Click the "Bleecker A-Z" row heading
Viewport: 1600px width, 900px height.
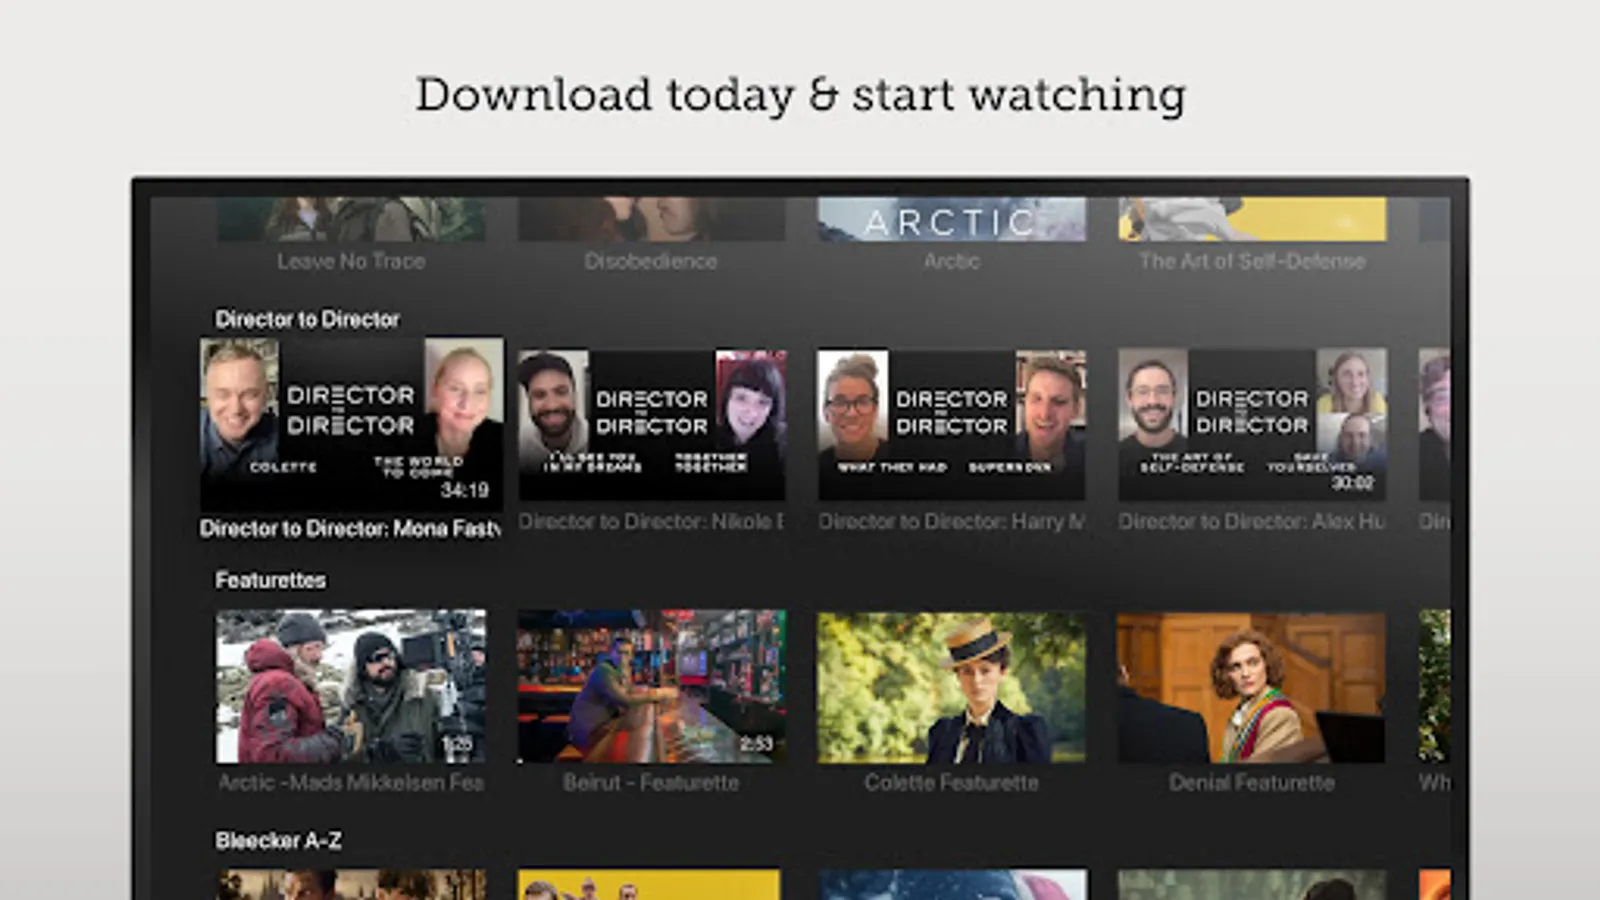click(x=278, y=841)
